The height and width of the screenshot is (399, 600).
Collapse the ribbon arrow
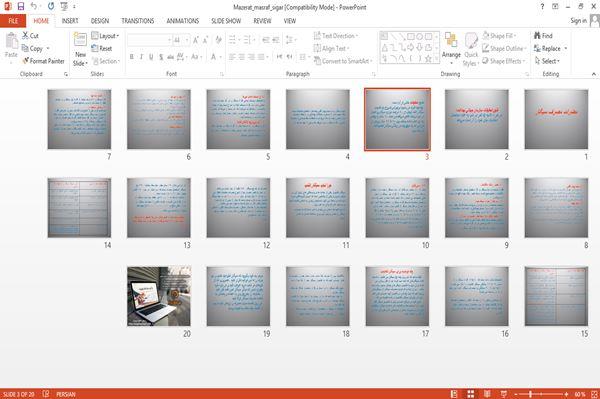tap(594, 74)
